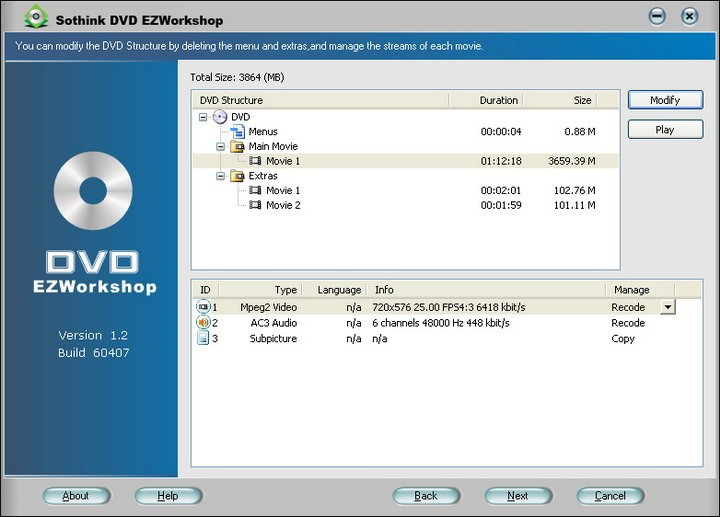Collapse the Extras tree branch
Viewport: 720px width, 517px height.
click(220, 176)
